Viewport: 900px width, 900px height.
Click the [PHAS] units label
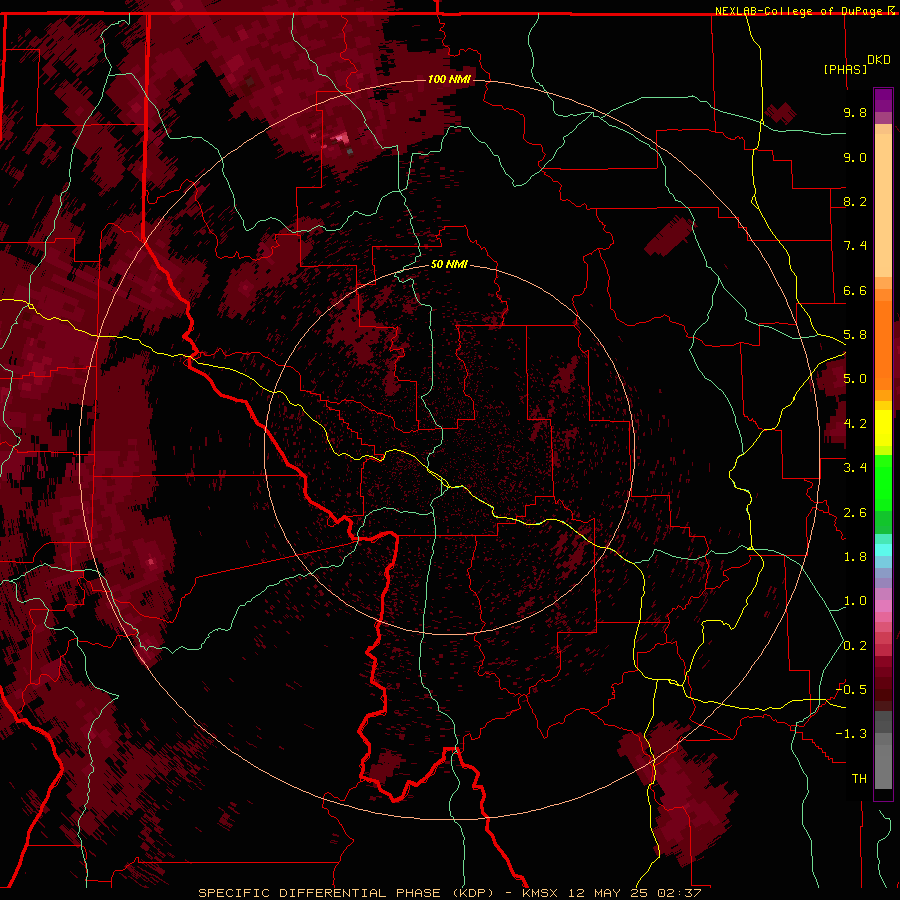pyautogui.click(x=845, y=69)
